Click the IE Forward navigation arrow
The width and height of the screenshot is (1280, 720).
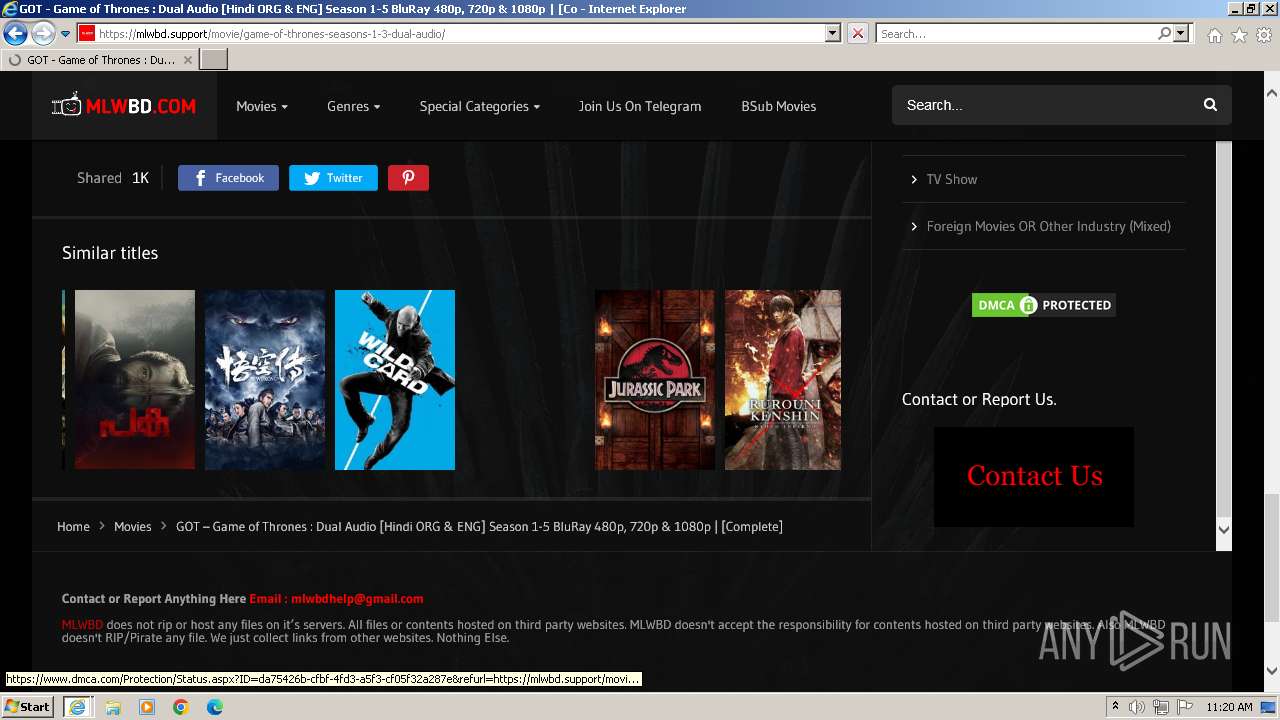(x=43, y=34)
